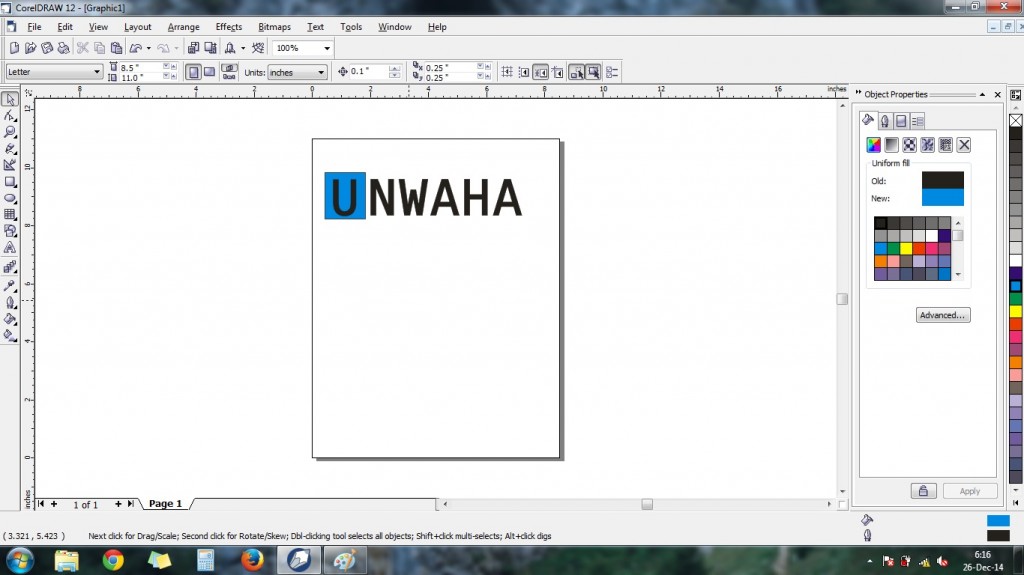
Task: Choose Pattern fill type icon
Action: point(910,145)
